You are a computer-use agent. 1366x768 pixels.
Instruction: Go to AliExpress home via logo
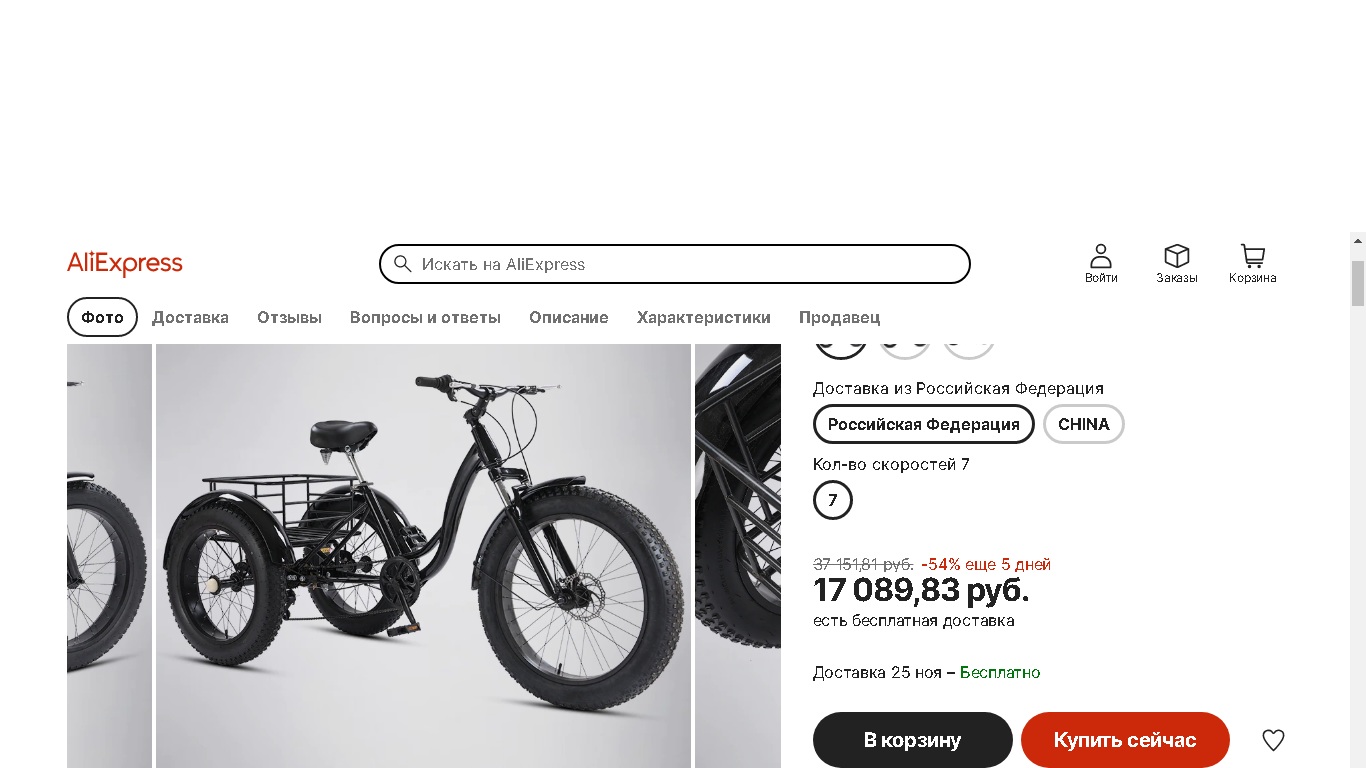coord(125,264)
